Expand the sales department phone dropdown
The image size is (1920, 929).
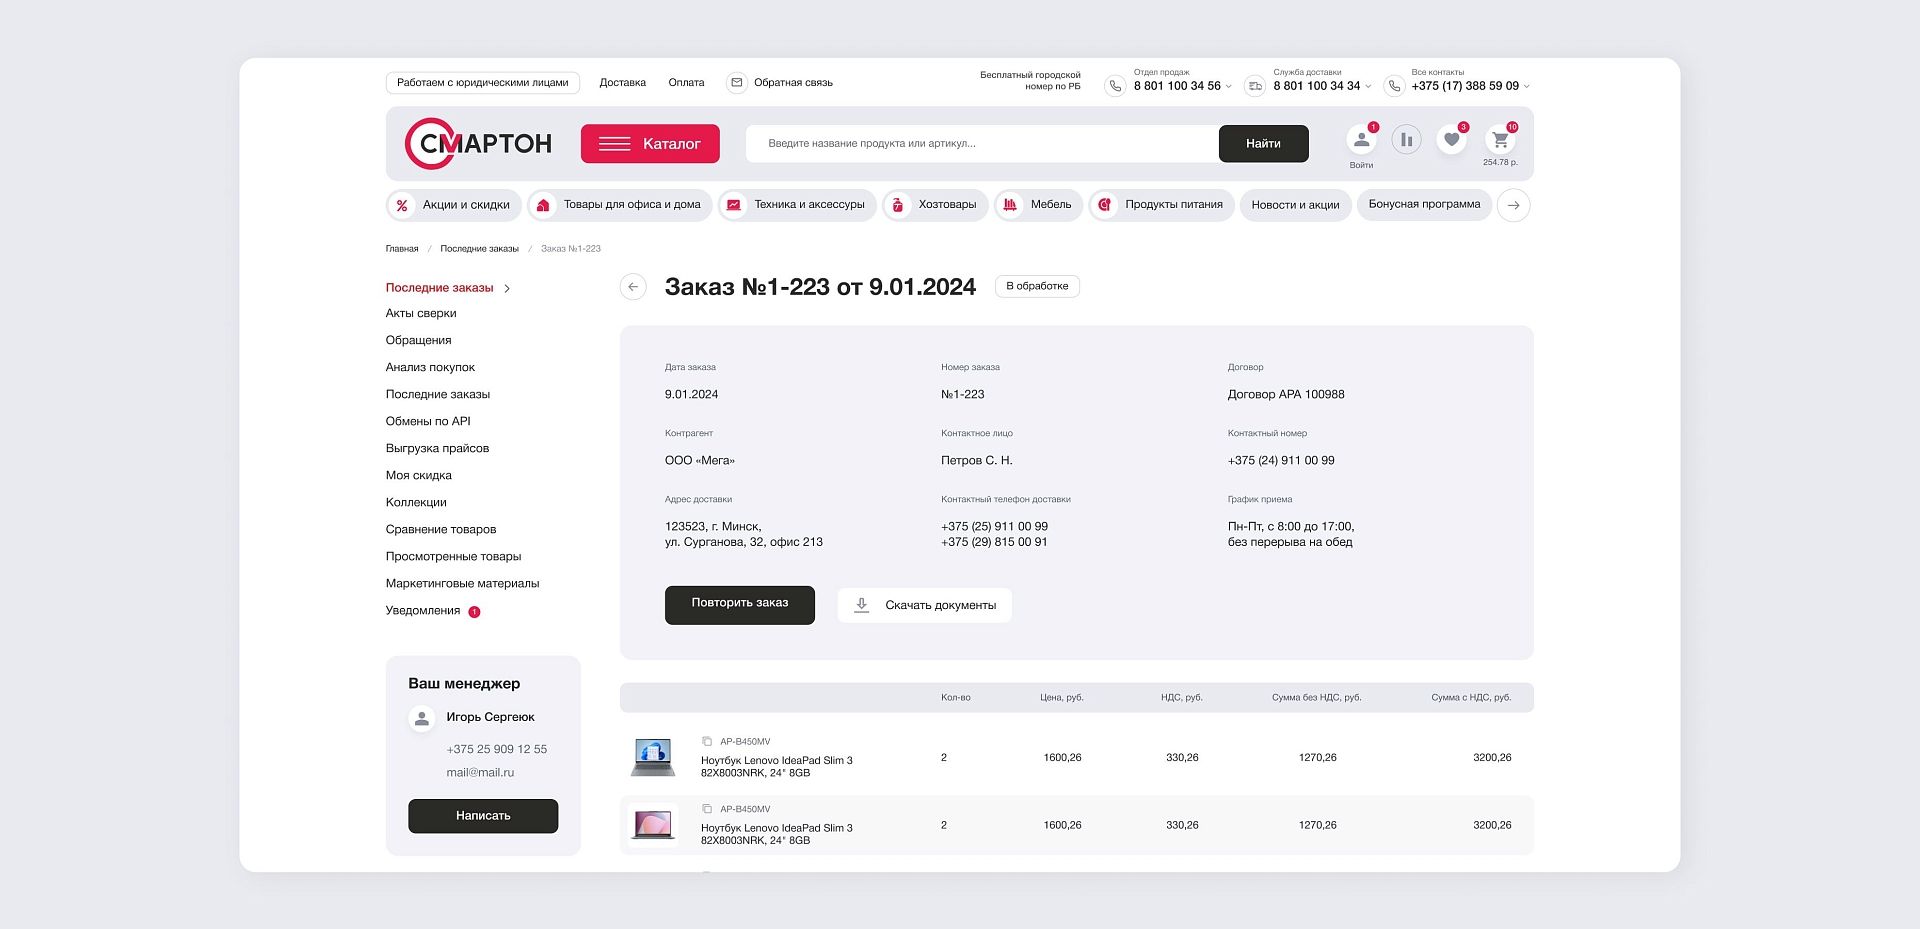coord(1229,87)
